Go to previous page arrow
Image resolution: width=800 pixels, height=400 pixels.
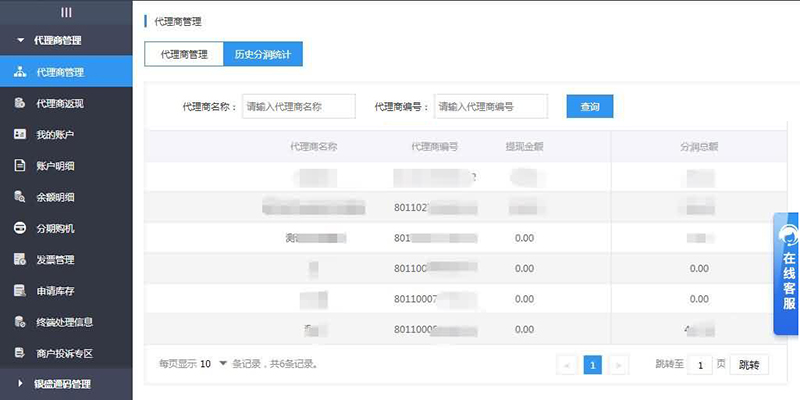[567, 365]
